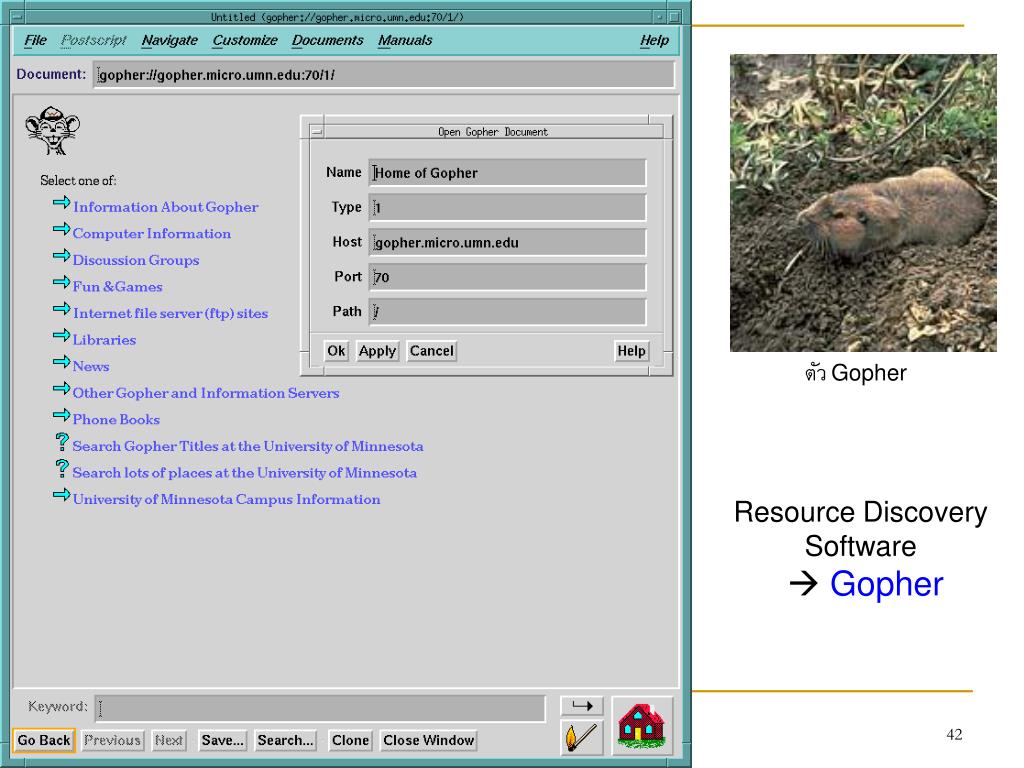Click Apply in the dialog
This screenshot has width=1024, height=768.
[377, 351]
